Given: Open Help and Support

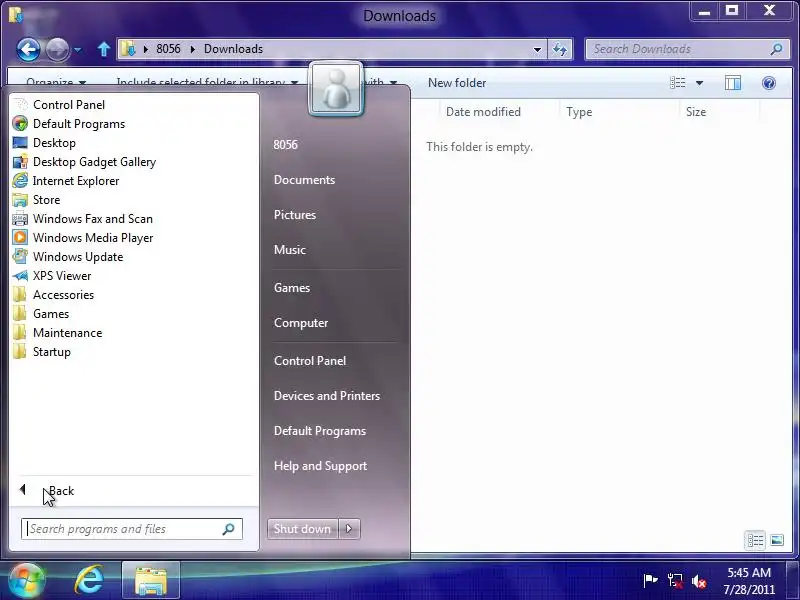Looking at the screenshot, I should coord(320,466).
